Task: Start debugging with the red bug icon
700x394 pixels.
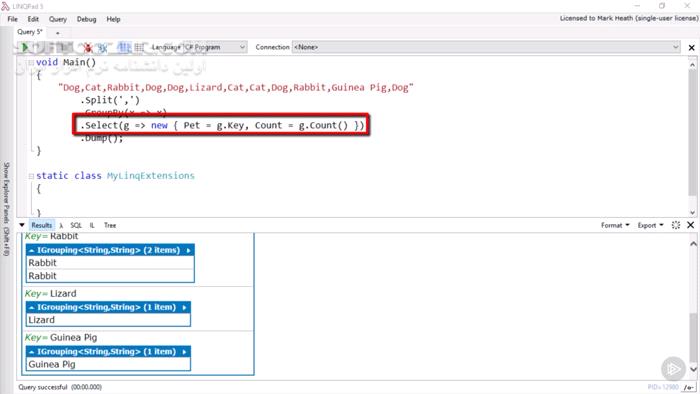Action: point(88,47)
